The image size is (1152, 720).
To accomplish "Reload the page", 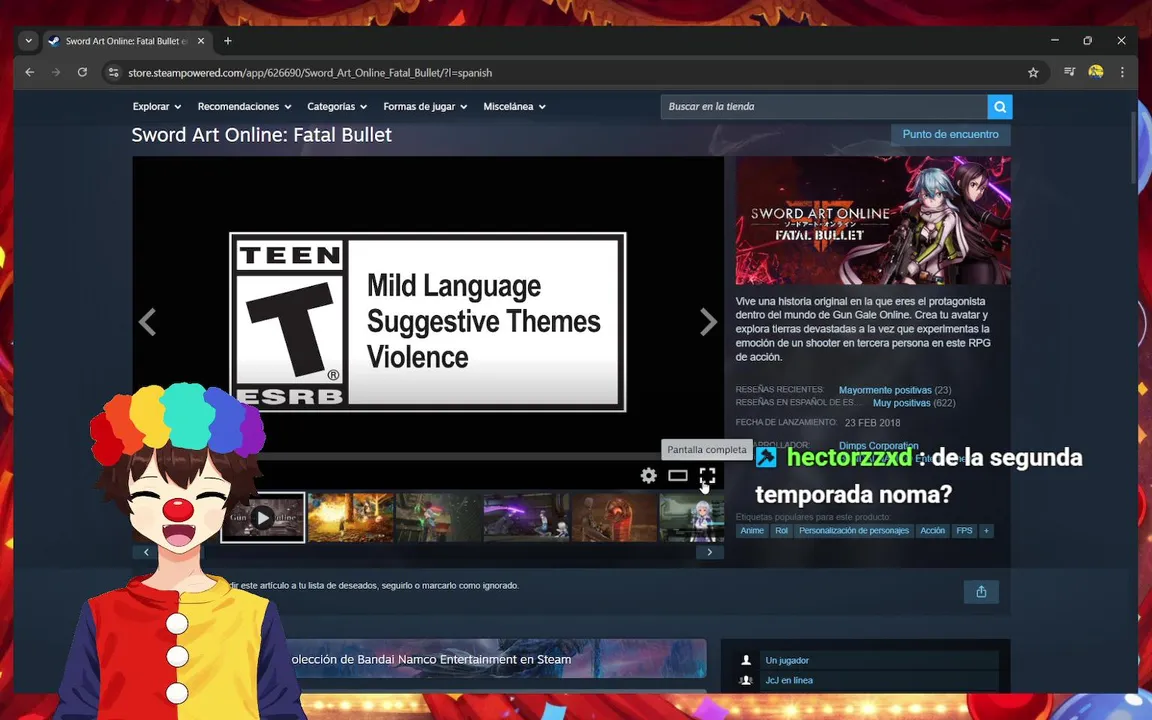I will point(82,72).
